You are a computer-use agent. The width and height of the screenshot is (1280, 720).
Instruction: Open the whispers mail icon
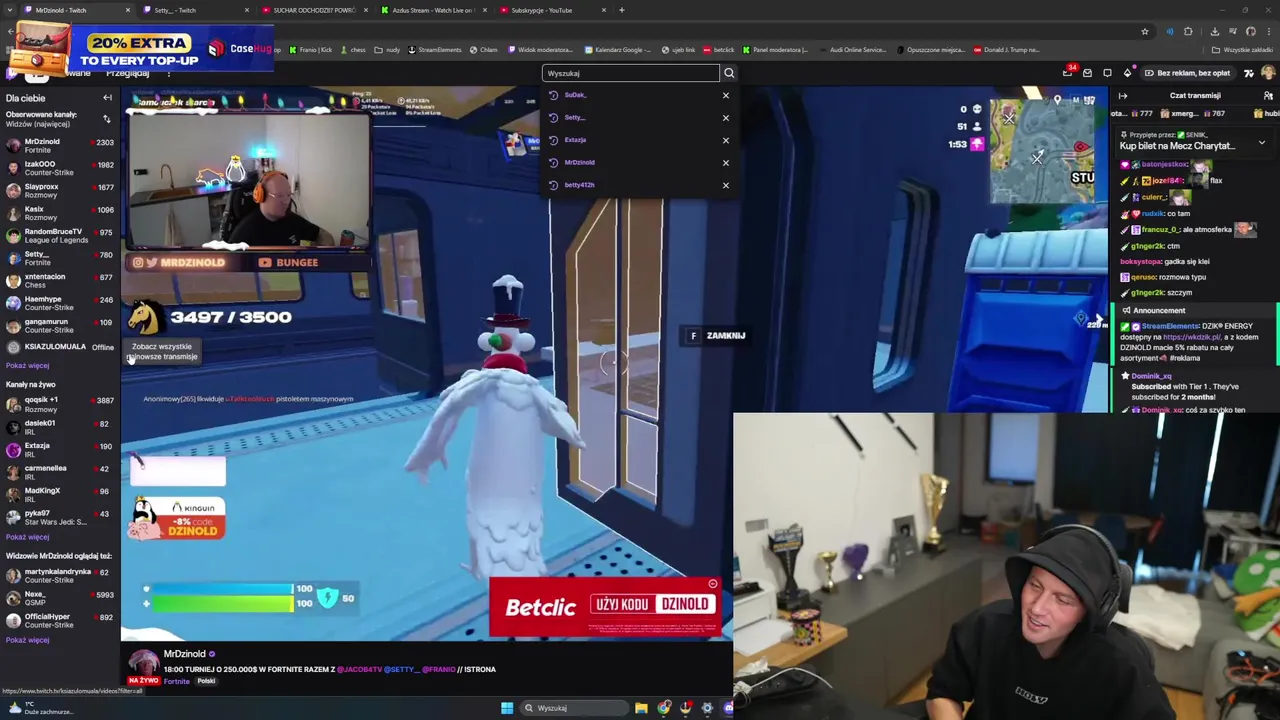[x=1087, y=73]
